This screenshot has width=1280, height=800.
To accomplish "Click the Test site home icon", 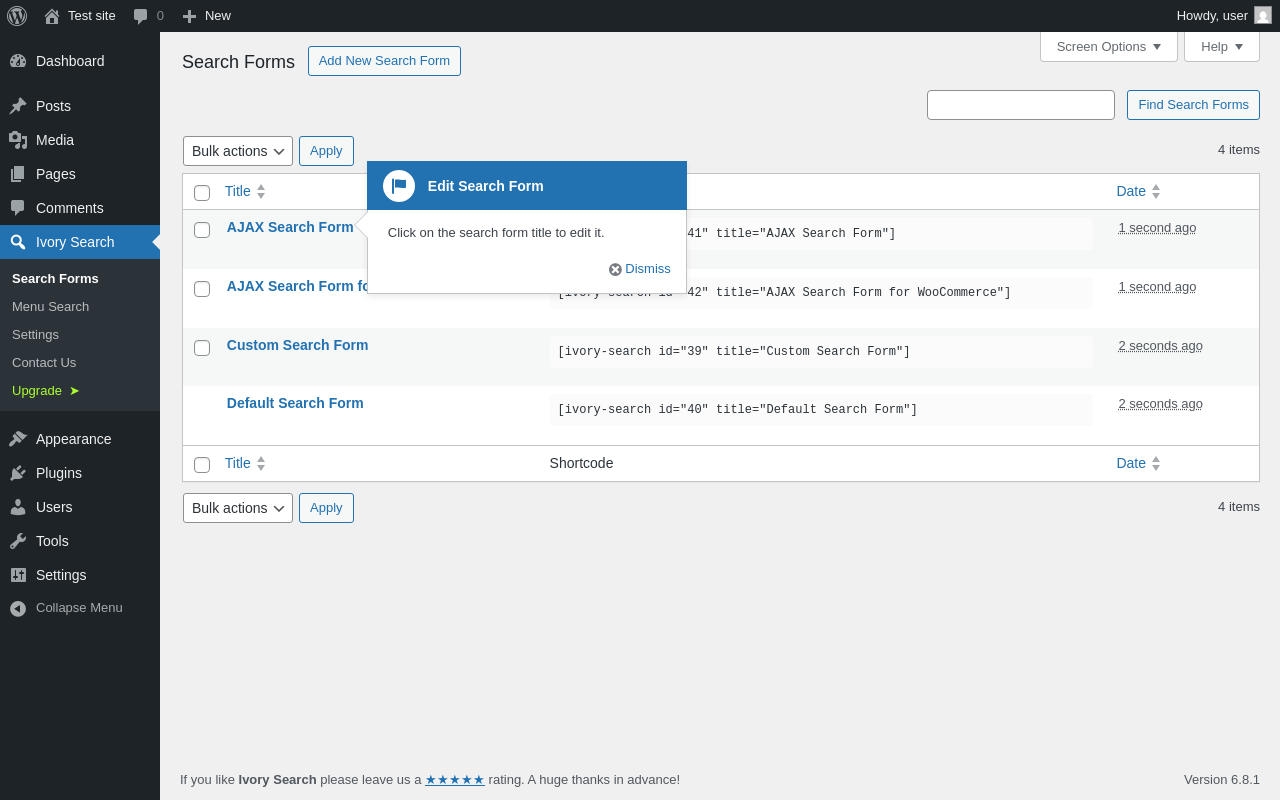I will 52,16.
